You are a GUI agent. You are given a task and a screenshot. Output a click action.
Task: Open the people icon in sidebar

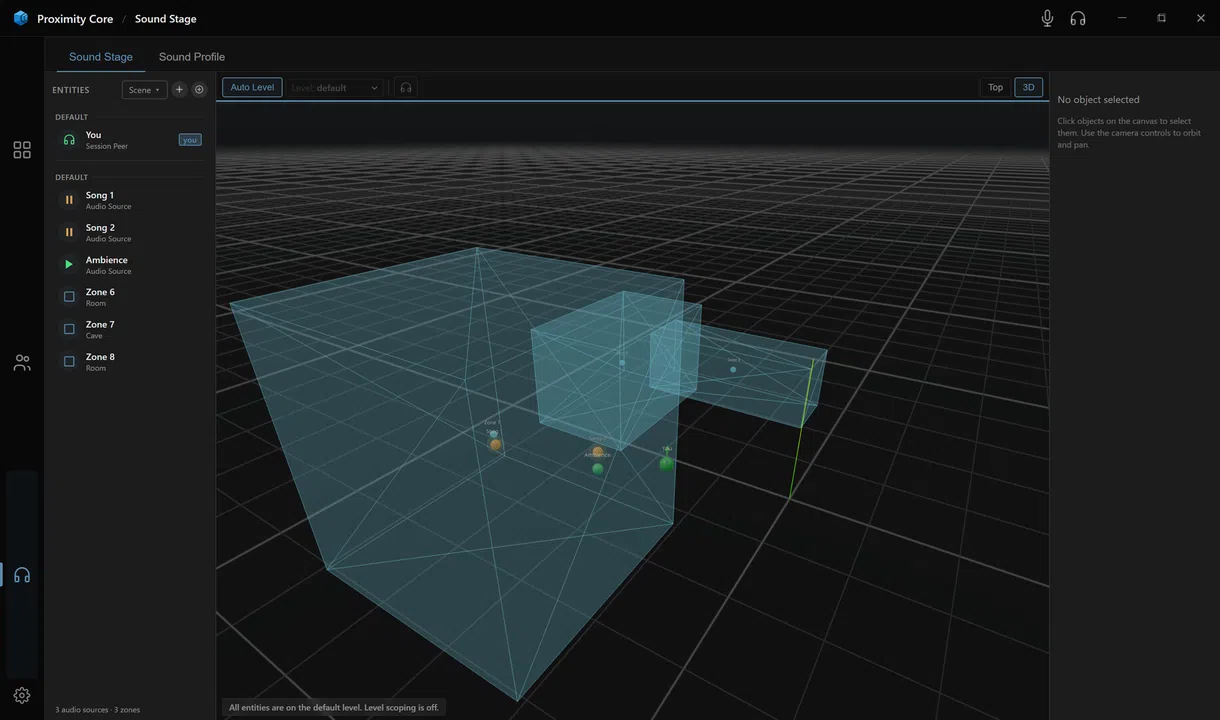[x=22, y=363]
